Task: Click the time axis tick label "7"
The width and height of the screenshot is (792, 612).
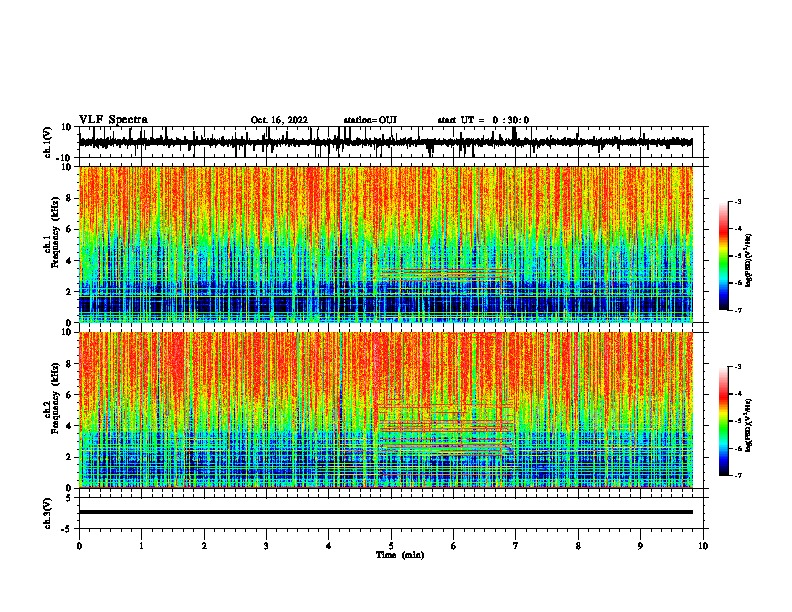Action: tap(516, 546)
